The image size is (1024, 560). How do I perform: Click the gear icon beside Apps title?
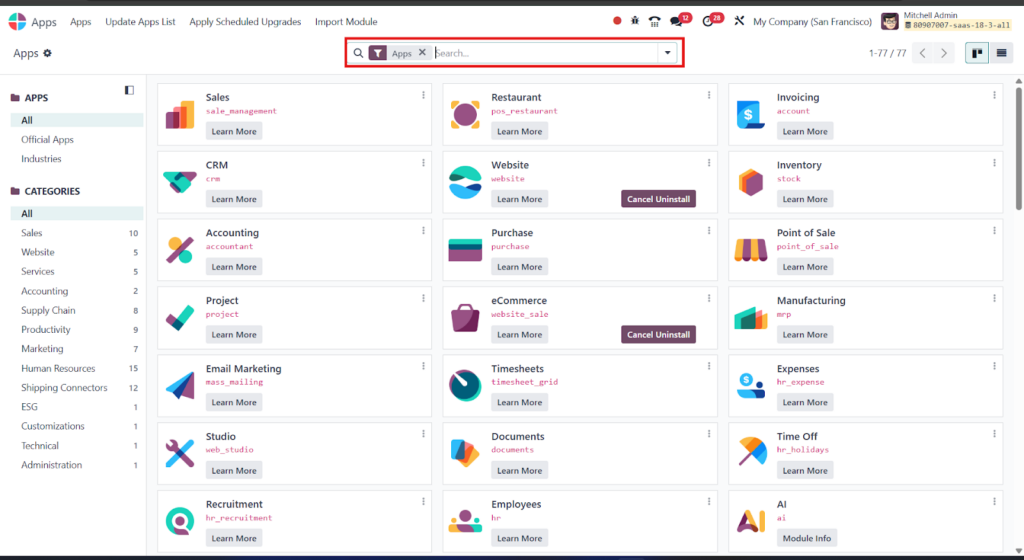tap(47, 53)
